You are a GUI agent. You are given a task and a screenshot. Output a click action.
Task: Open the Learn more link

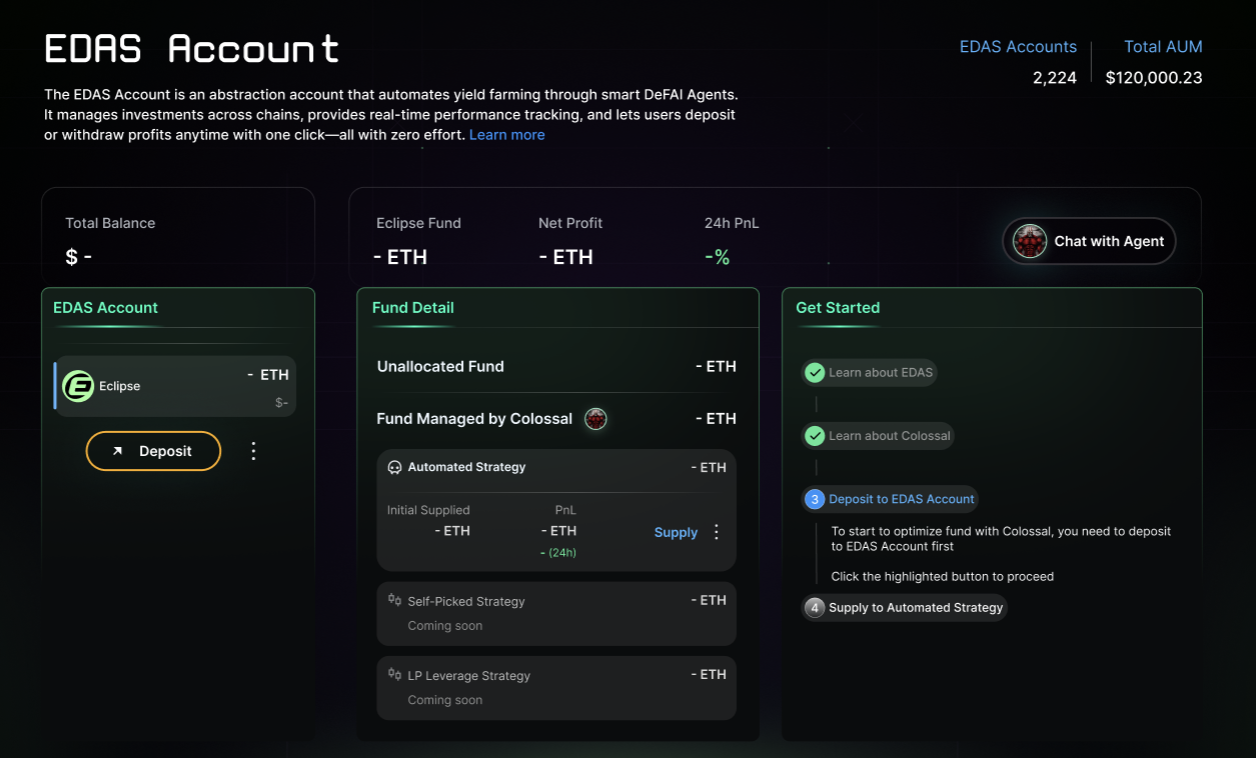coord(507,135)
